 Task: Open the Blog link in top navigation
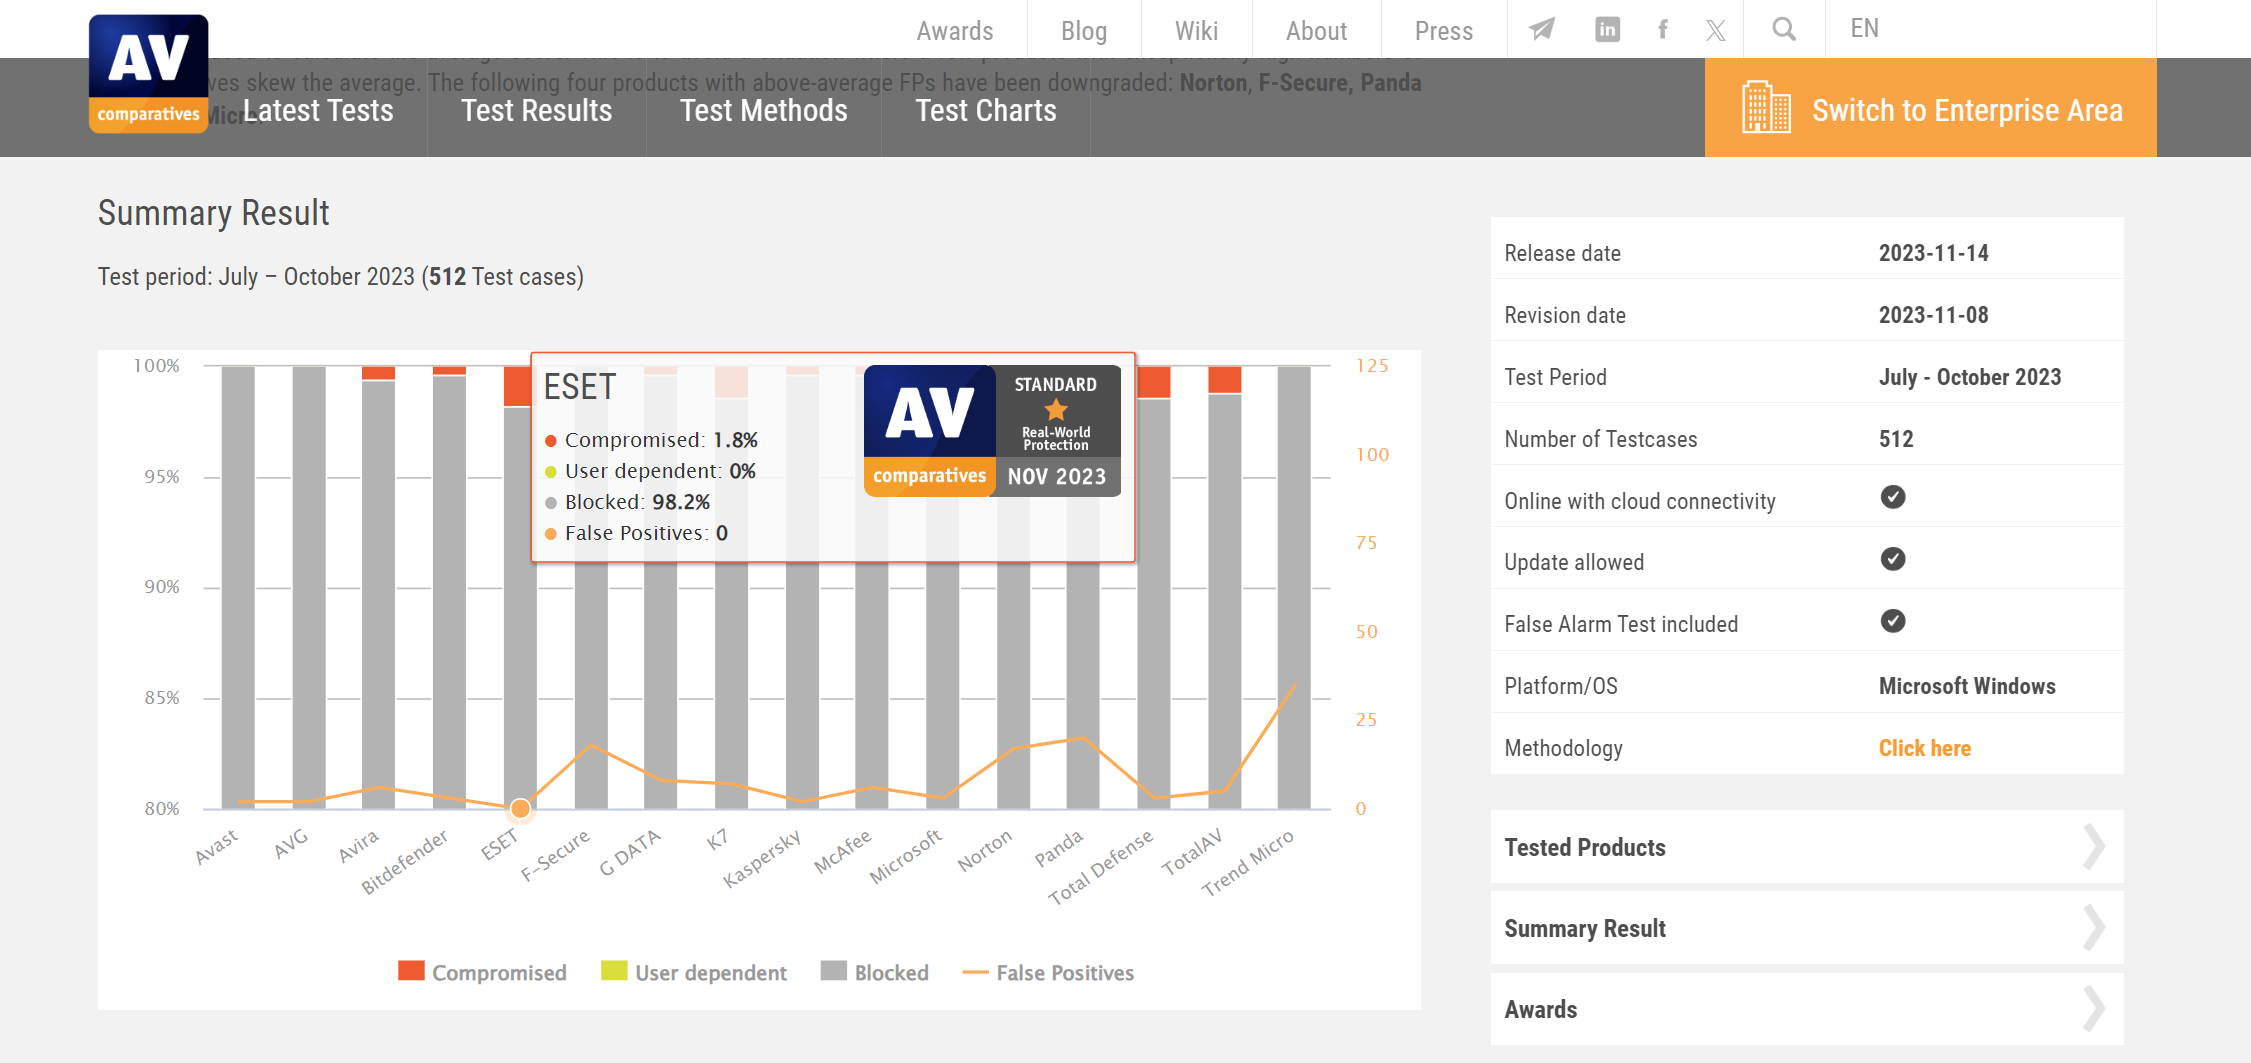(1084, 31)
